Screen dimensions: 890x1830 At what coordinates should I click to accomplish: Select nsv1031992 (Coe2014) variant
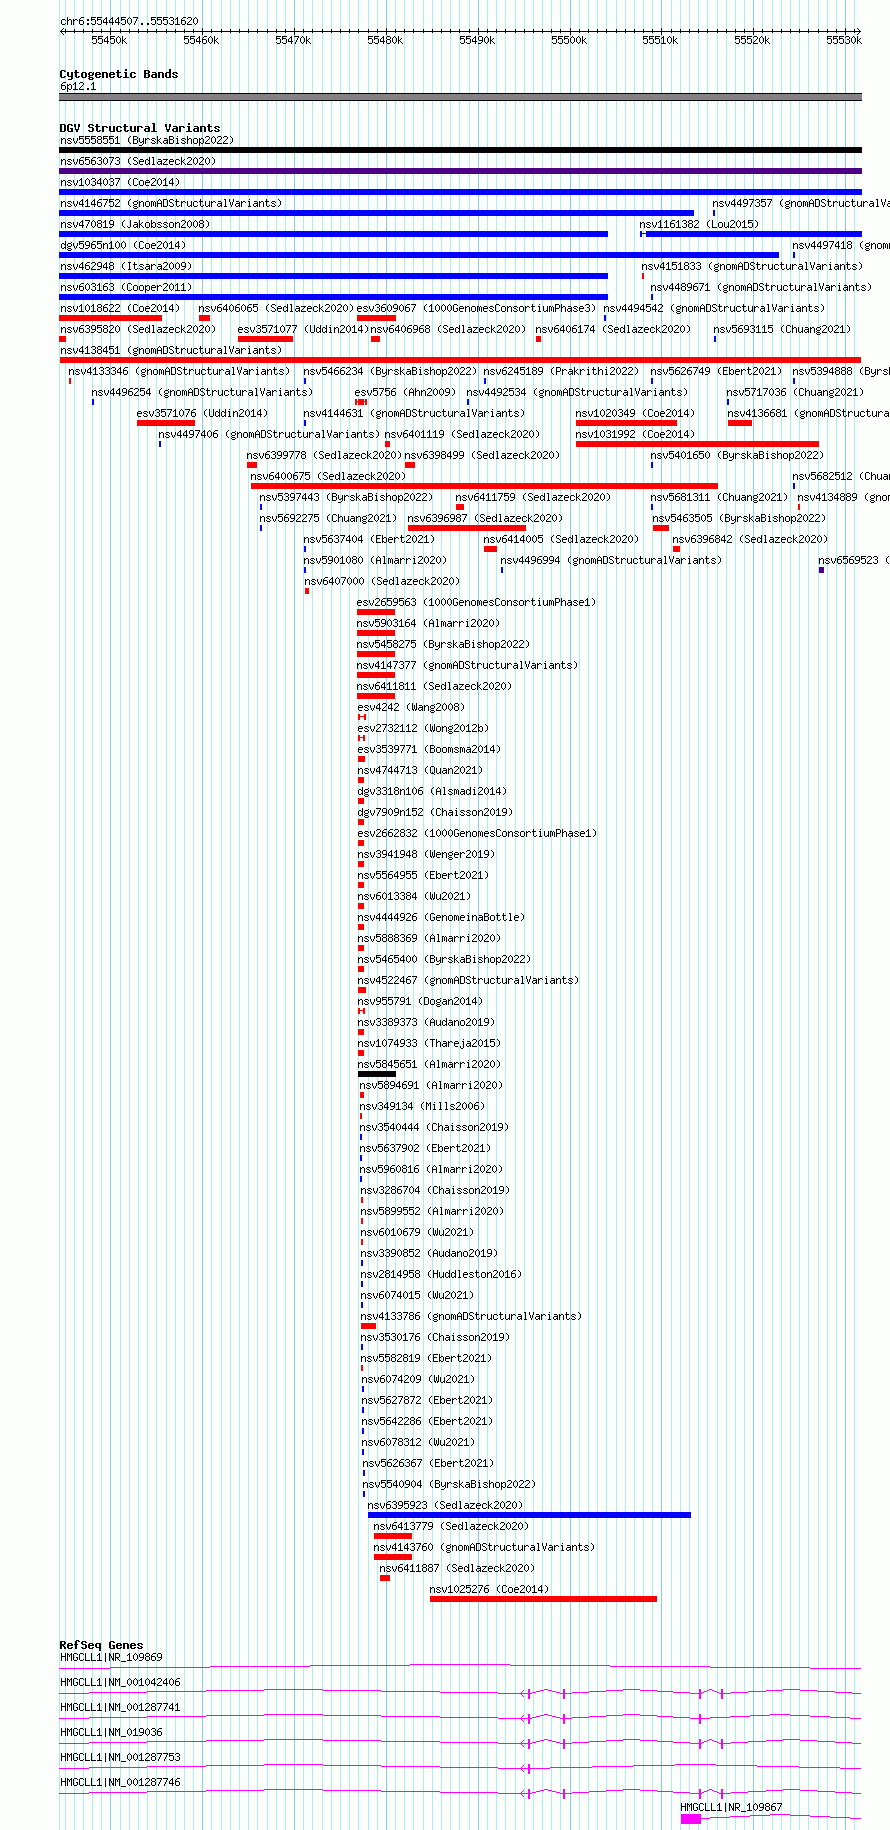point(635,434)
